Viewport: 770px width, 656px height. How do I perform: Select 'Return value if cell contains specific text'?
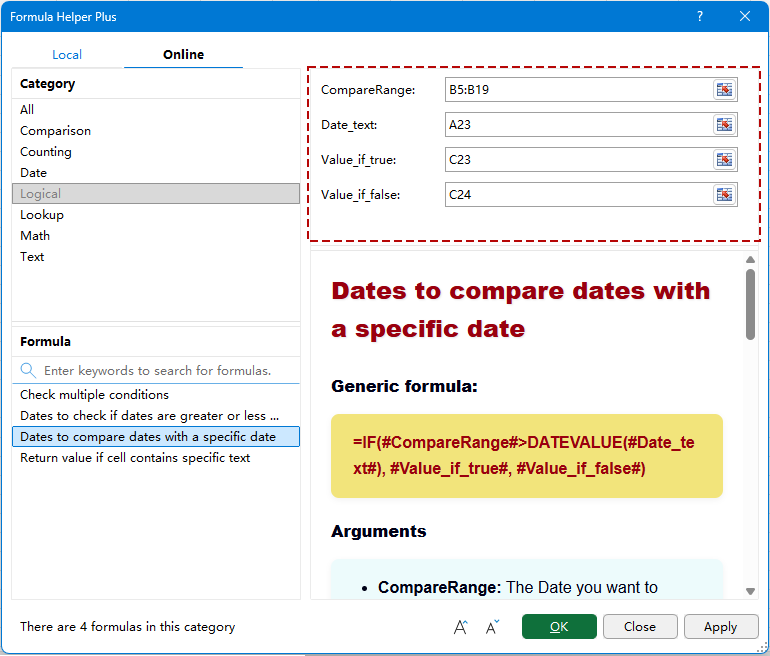(156, 458)
